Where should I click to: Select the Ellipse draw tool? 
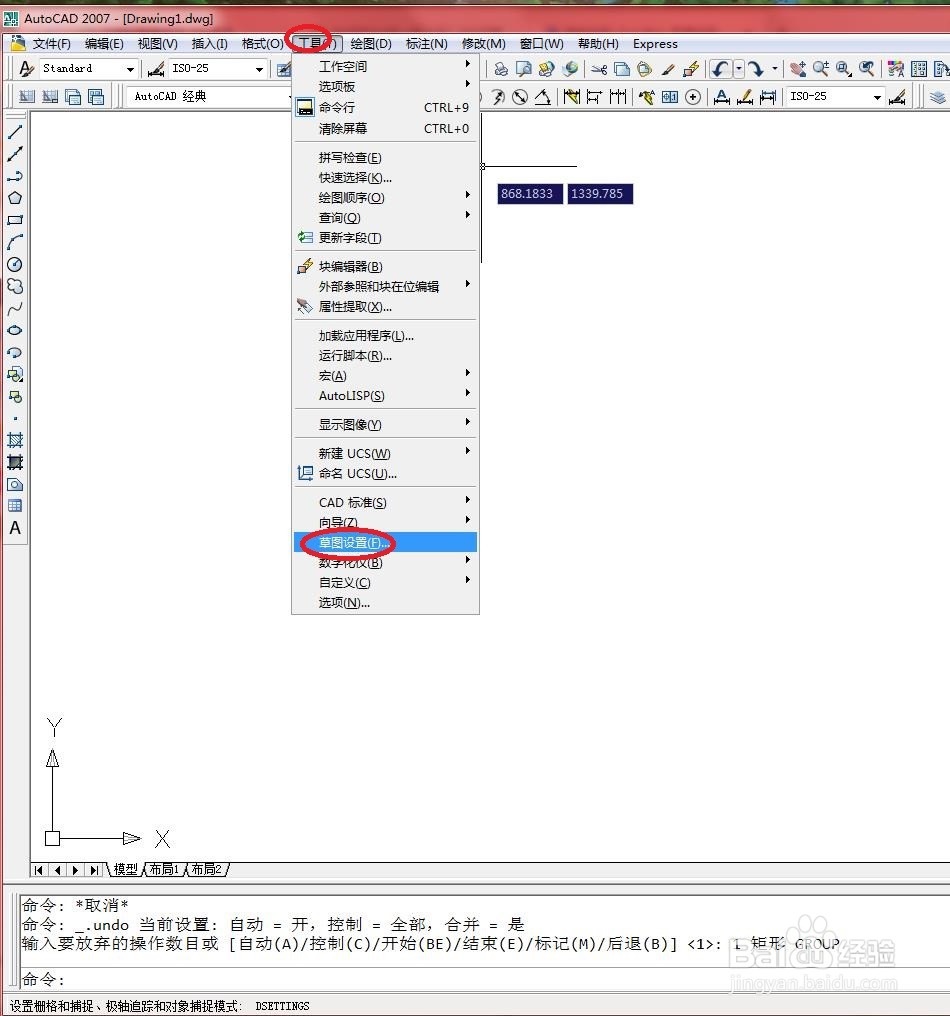pyautogui.click(x=15, y=330)
